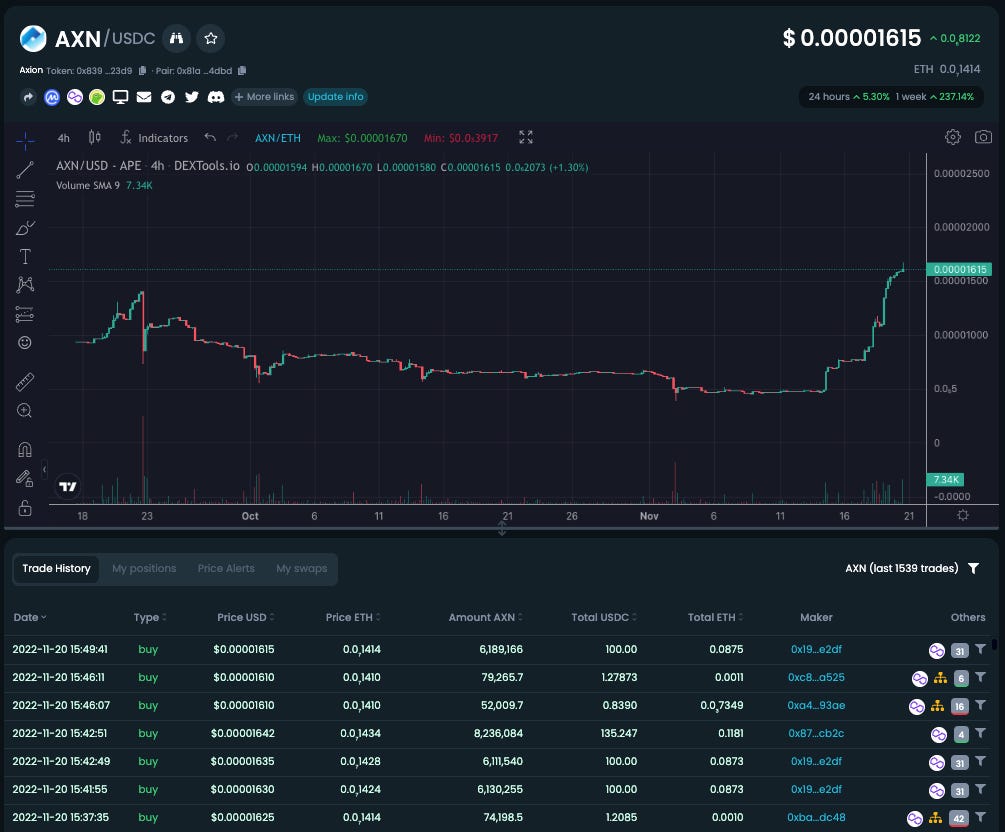Click the chart resize handle arrows
This screenshot has width=1005, height=832.
pyautogui.click(x=502, y=529)
